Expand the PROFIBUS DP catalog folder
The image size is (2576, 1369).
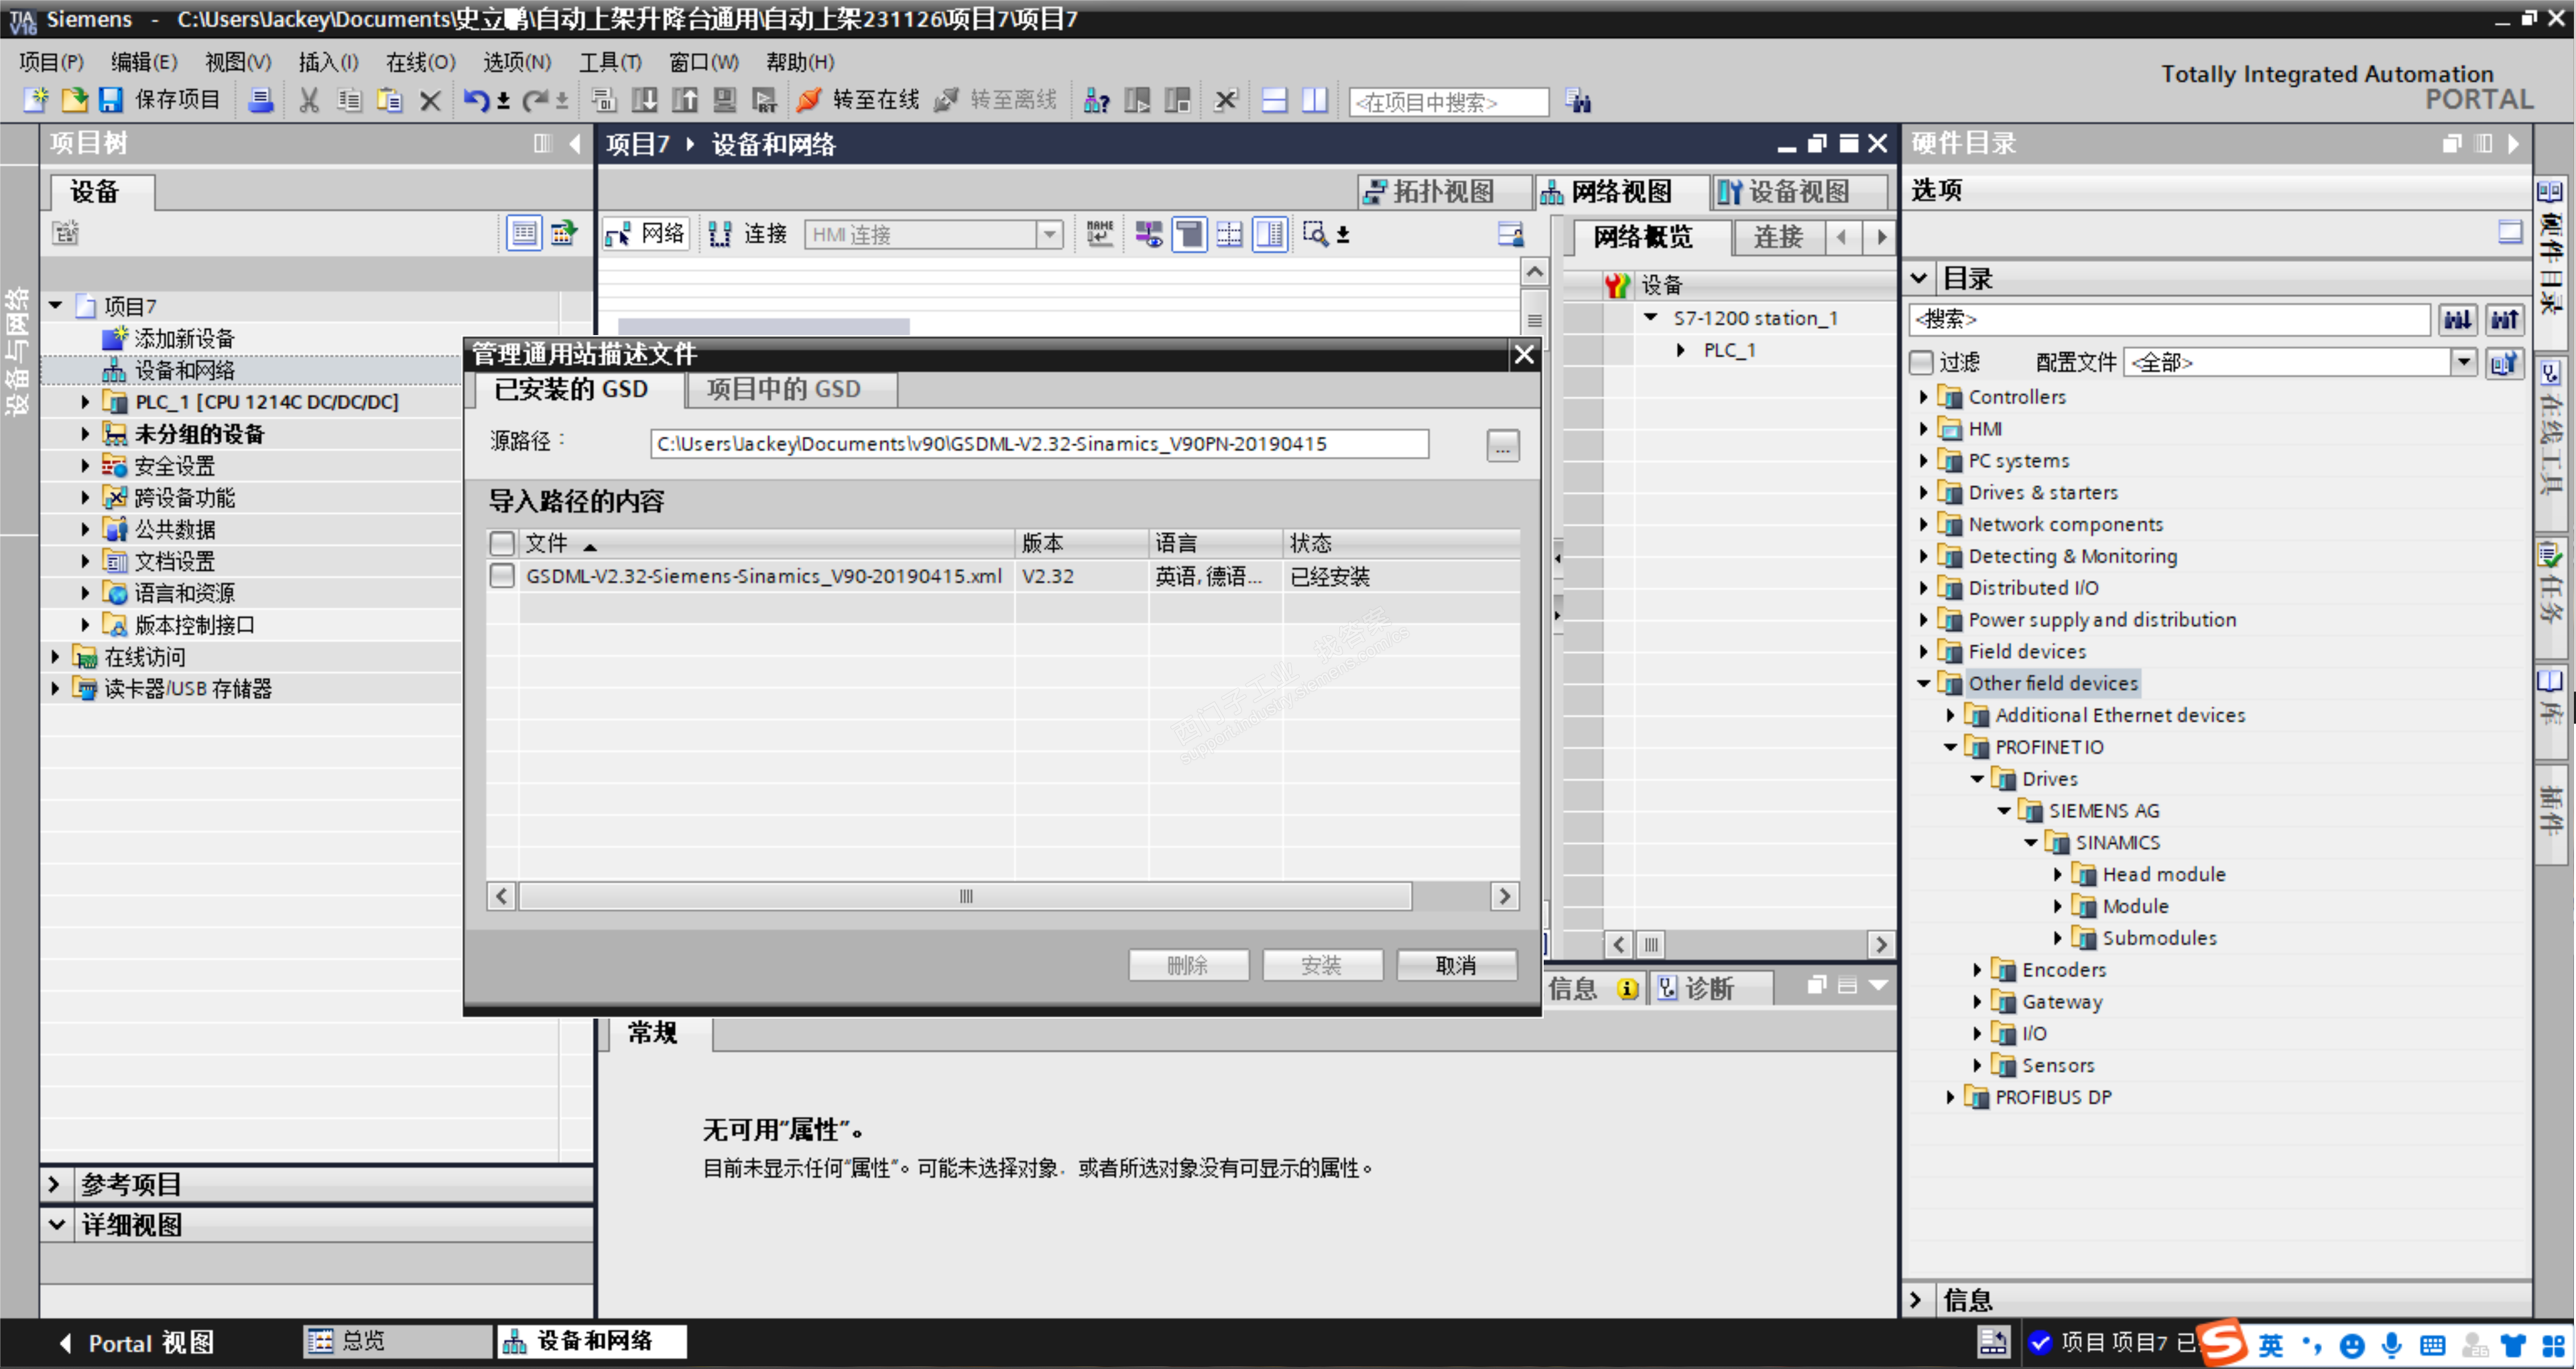1950,1097
